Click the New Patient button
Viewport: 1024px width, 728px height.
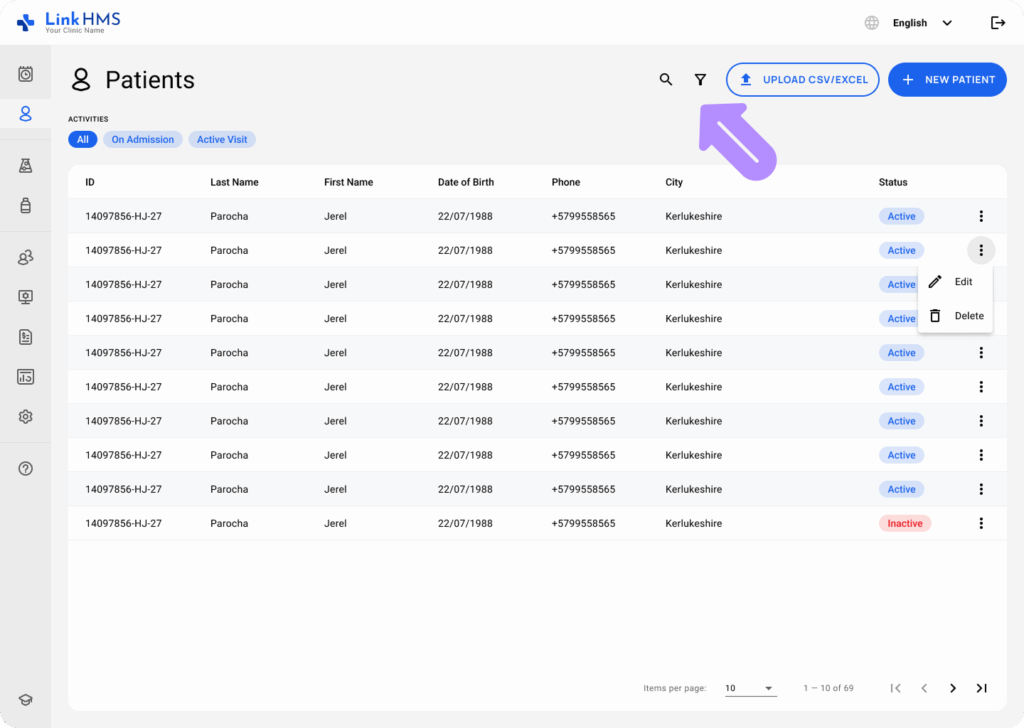point(947,80)
